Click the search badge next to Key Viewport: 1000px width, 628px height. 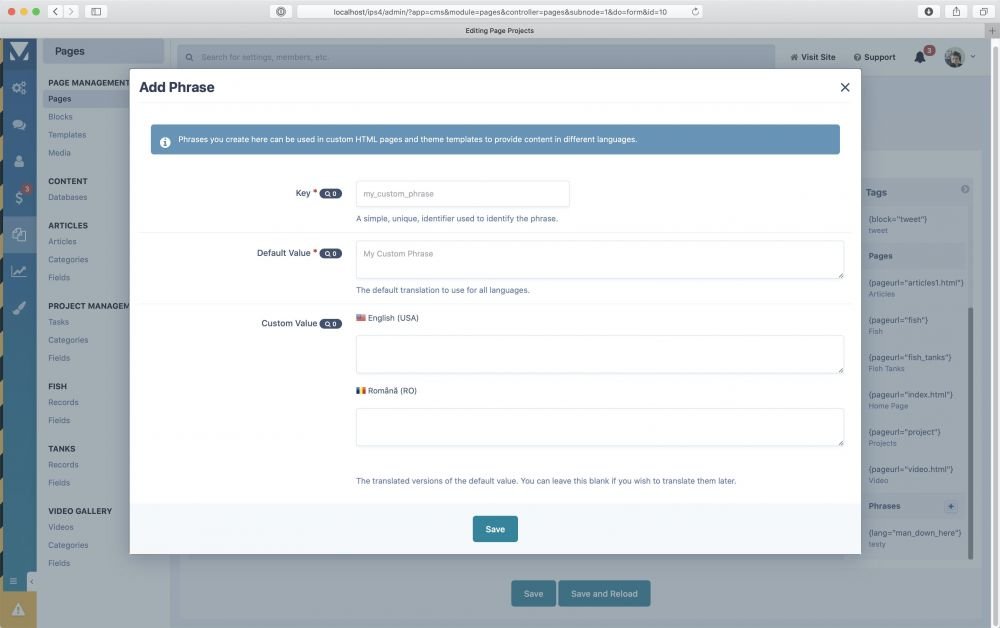click(x=331, y=194)
